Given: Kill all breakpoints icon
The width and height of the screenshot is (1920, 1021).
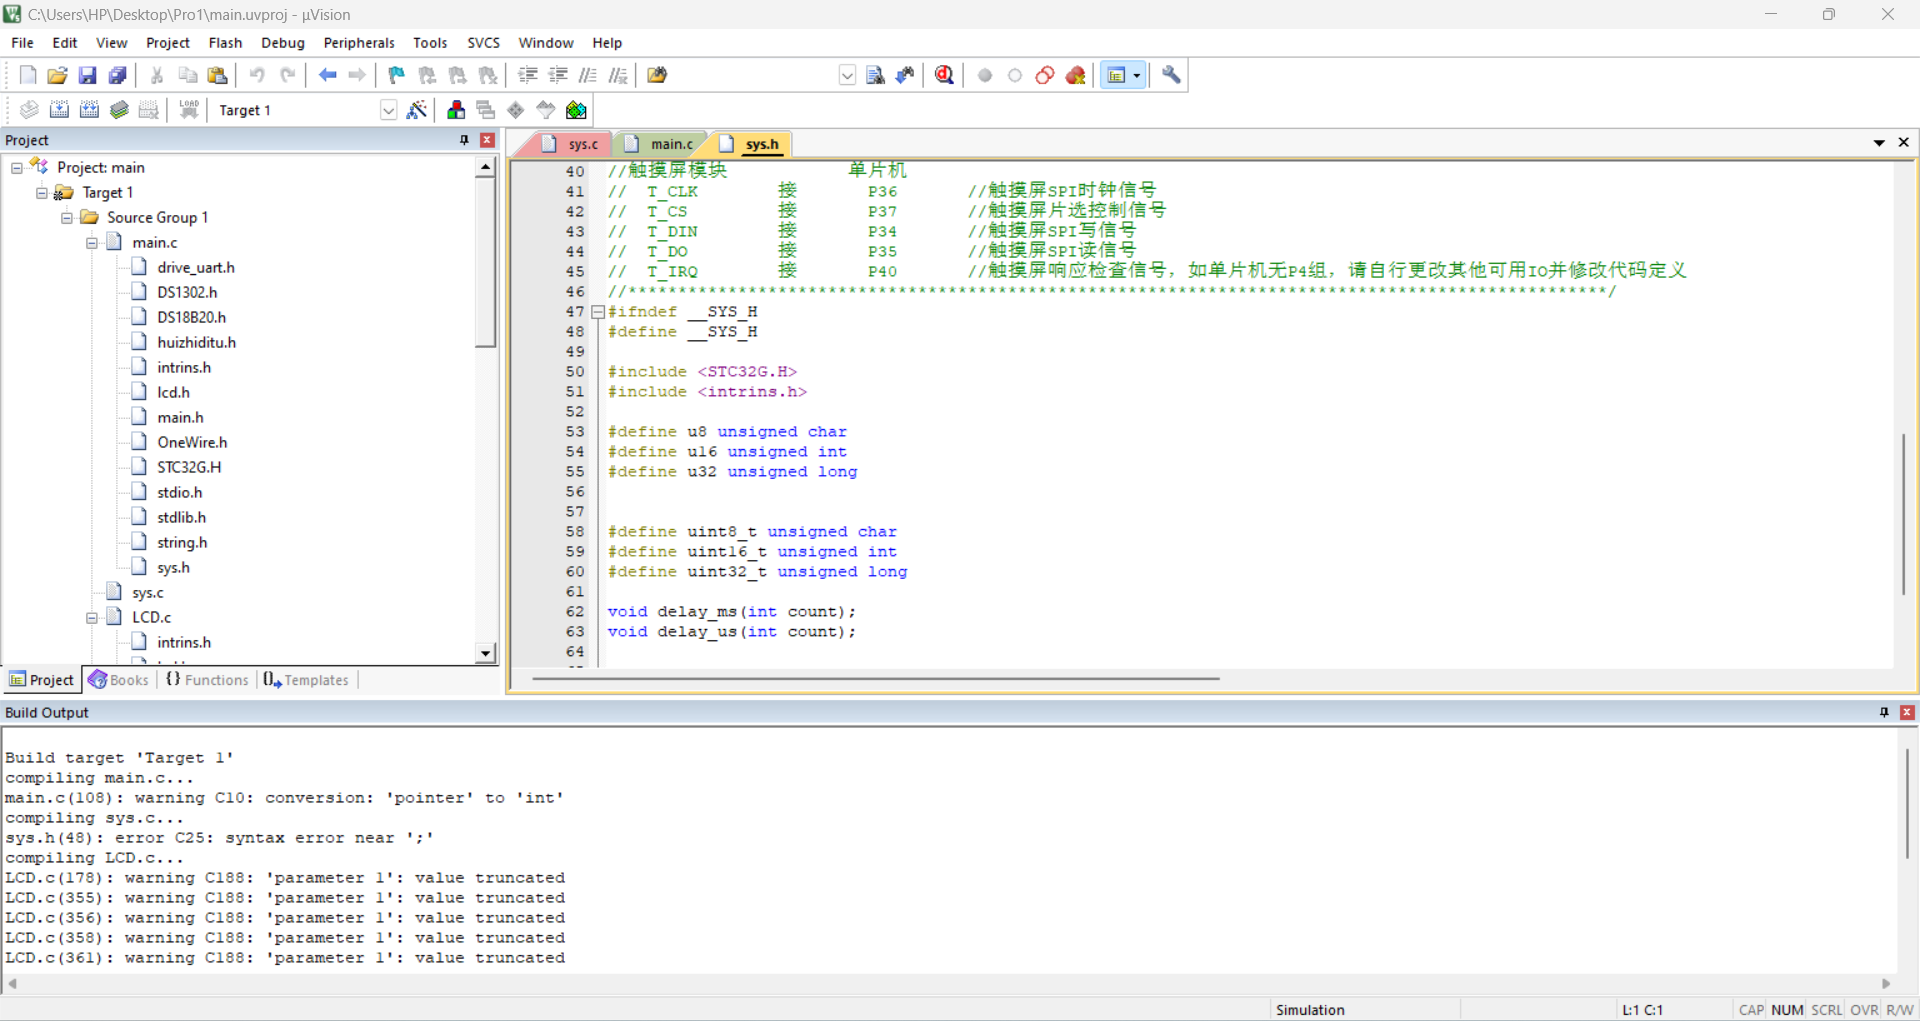Looking at the screenshot, I should pyautogui.click(x=1076, y=75).
